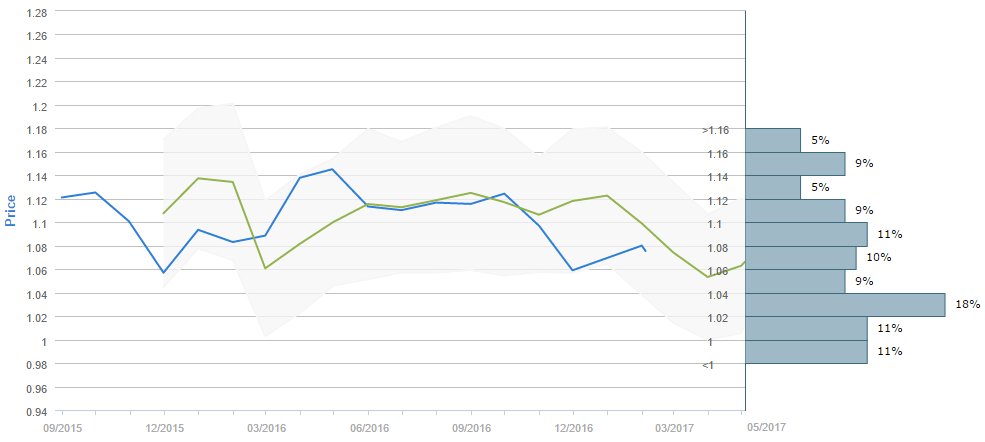Click the 0.94 y-axis label
This screenshot has width=985, height=442.
pos(34,411)
